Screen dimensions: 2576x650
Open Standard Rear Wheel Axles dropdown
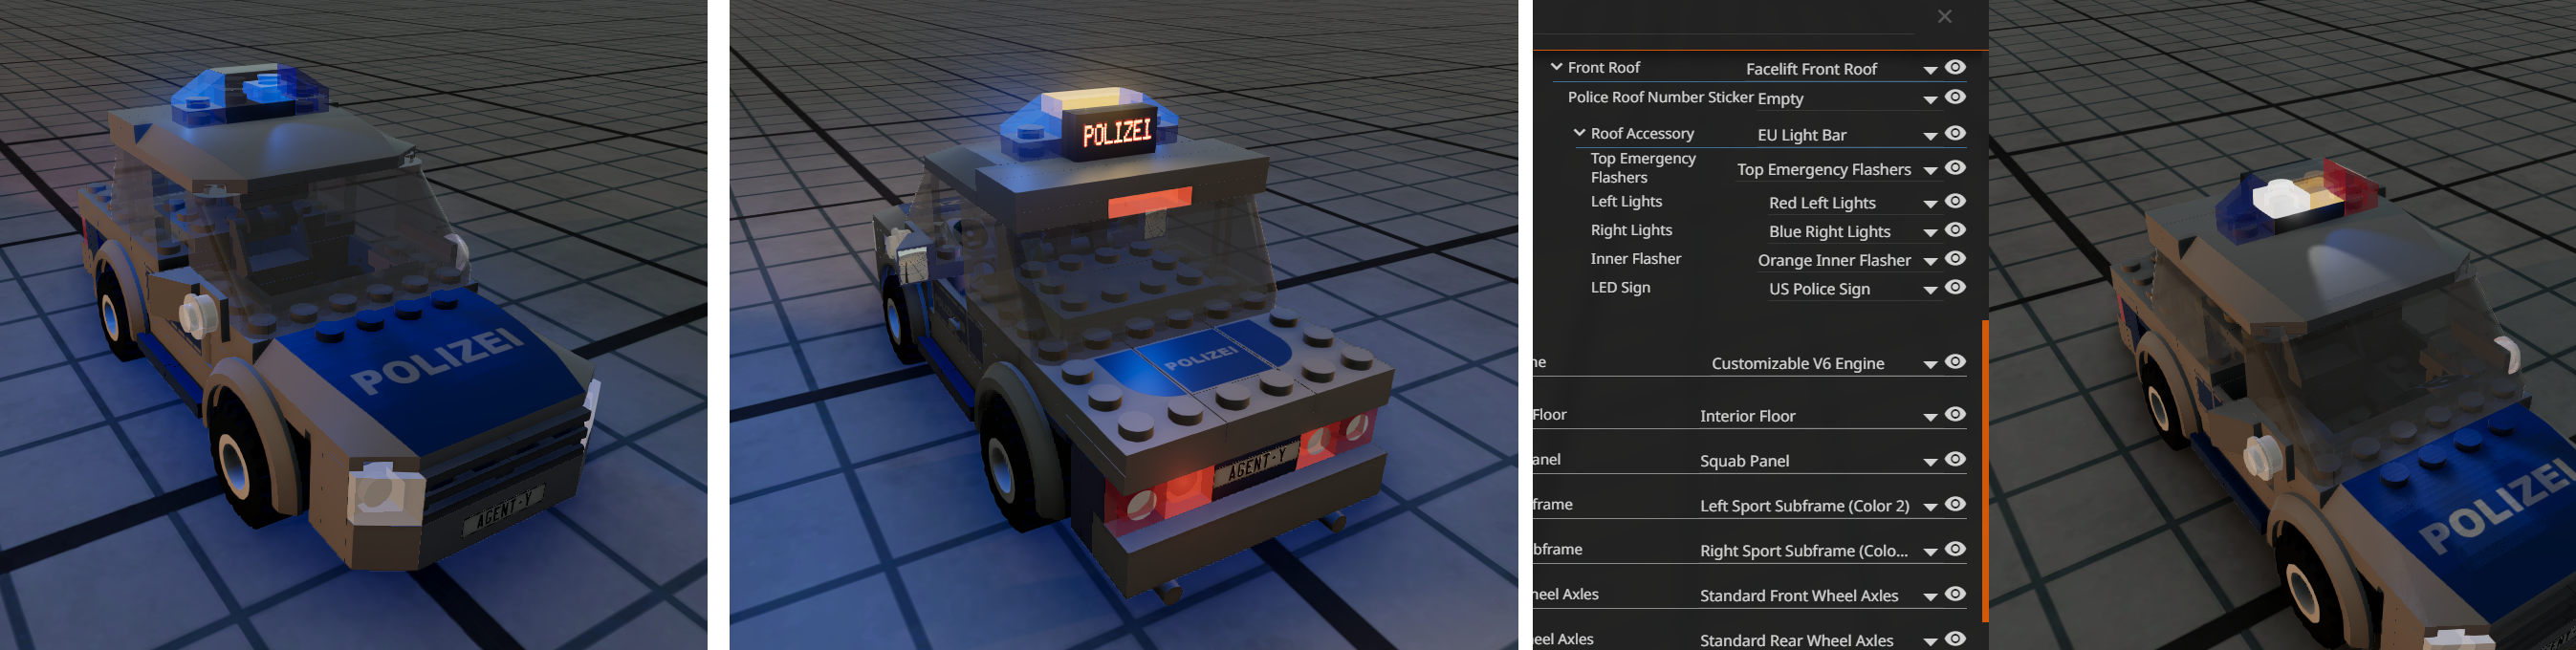(1819, 640)
